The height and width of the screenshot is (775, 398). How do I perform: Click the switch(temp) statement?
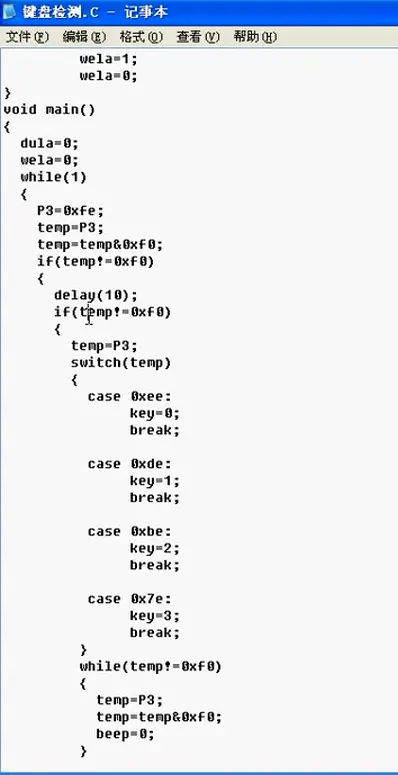pyautogui.click(x=121, y=363)
